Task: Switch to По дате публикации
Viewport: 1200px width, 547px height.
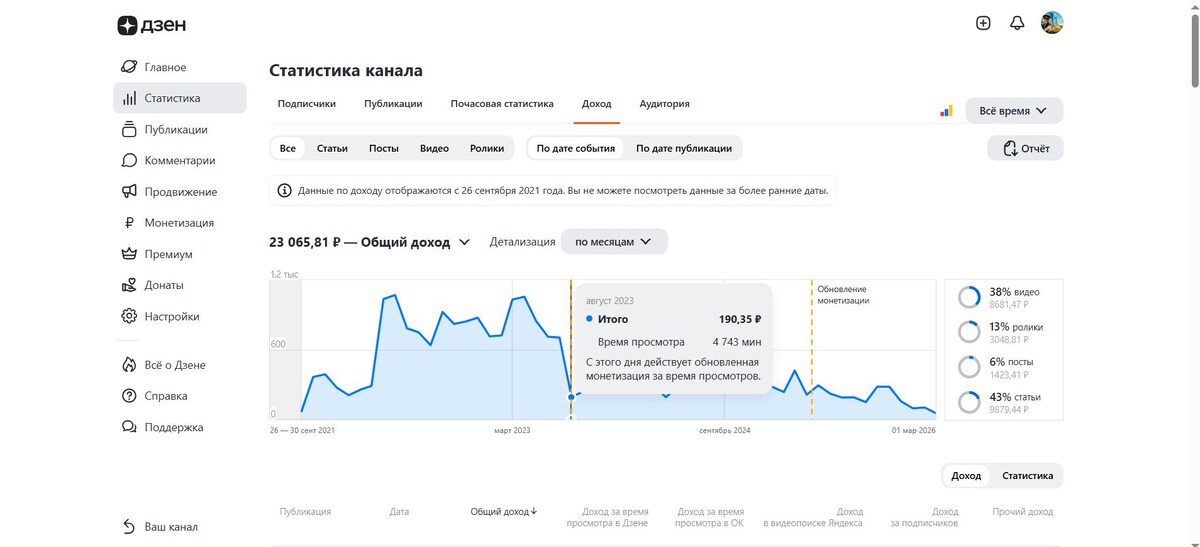Action: tap(684, 148)
